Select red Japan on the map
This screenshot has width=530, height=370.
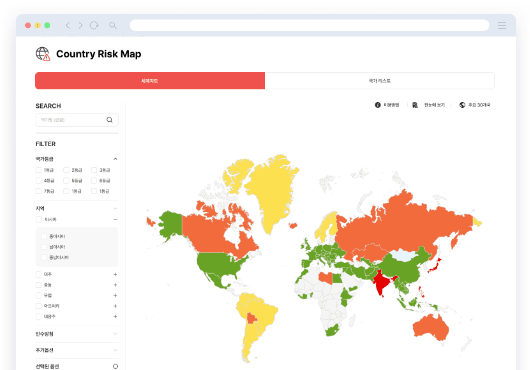click(434, 266)
